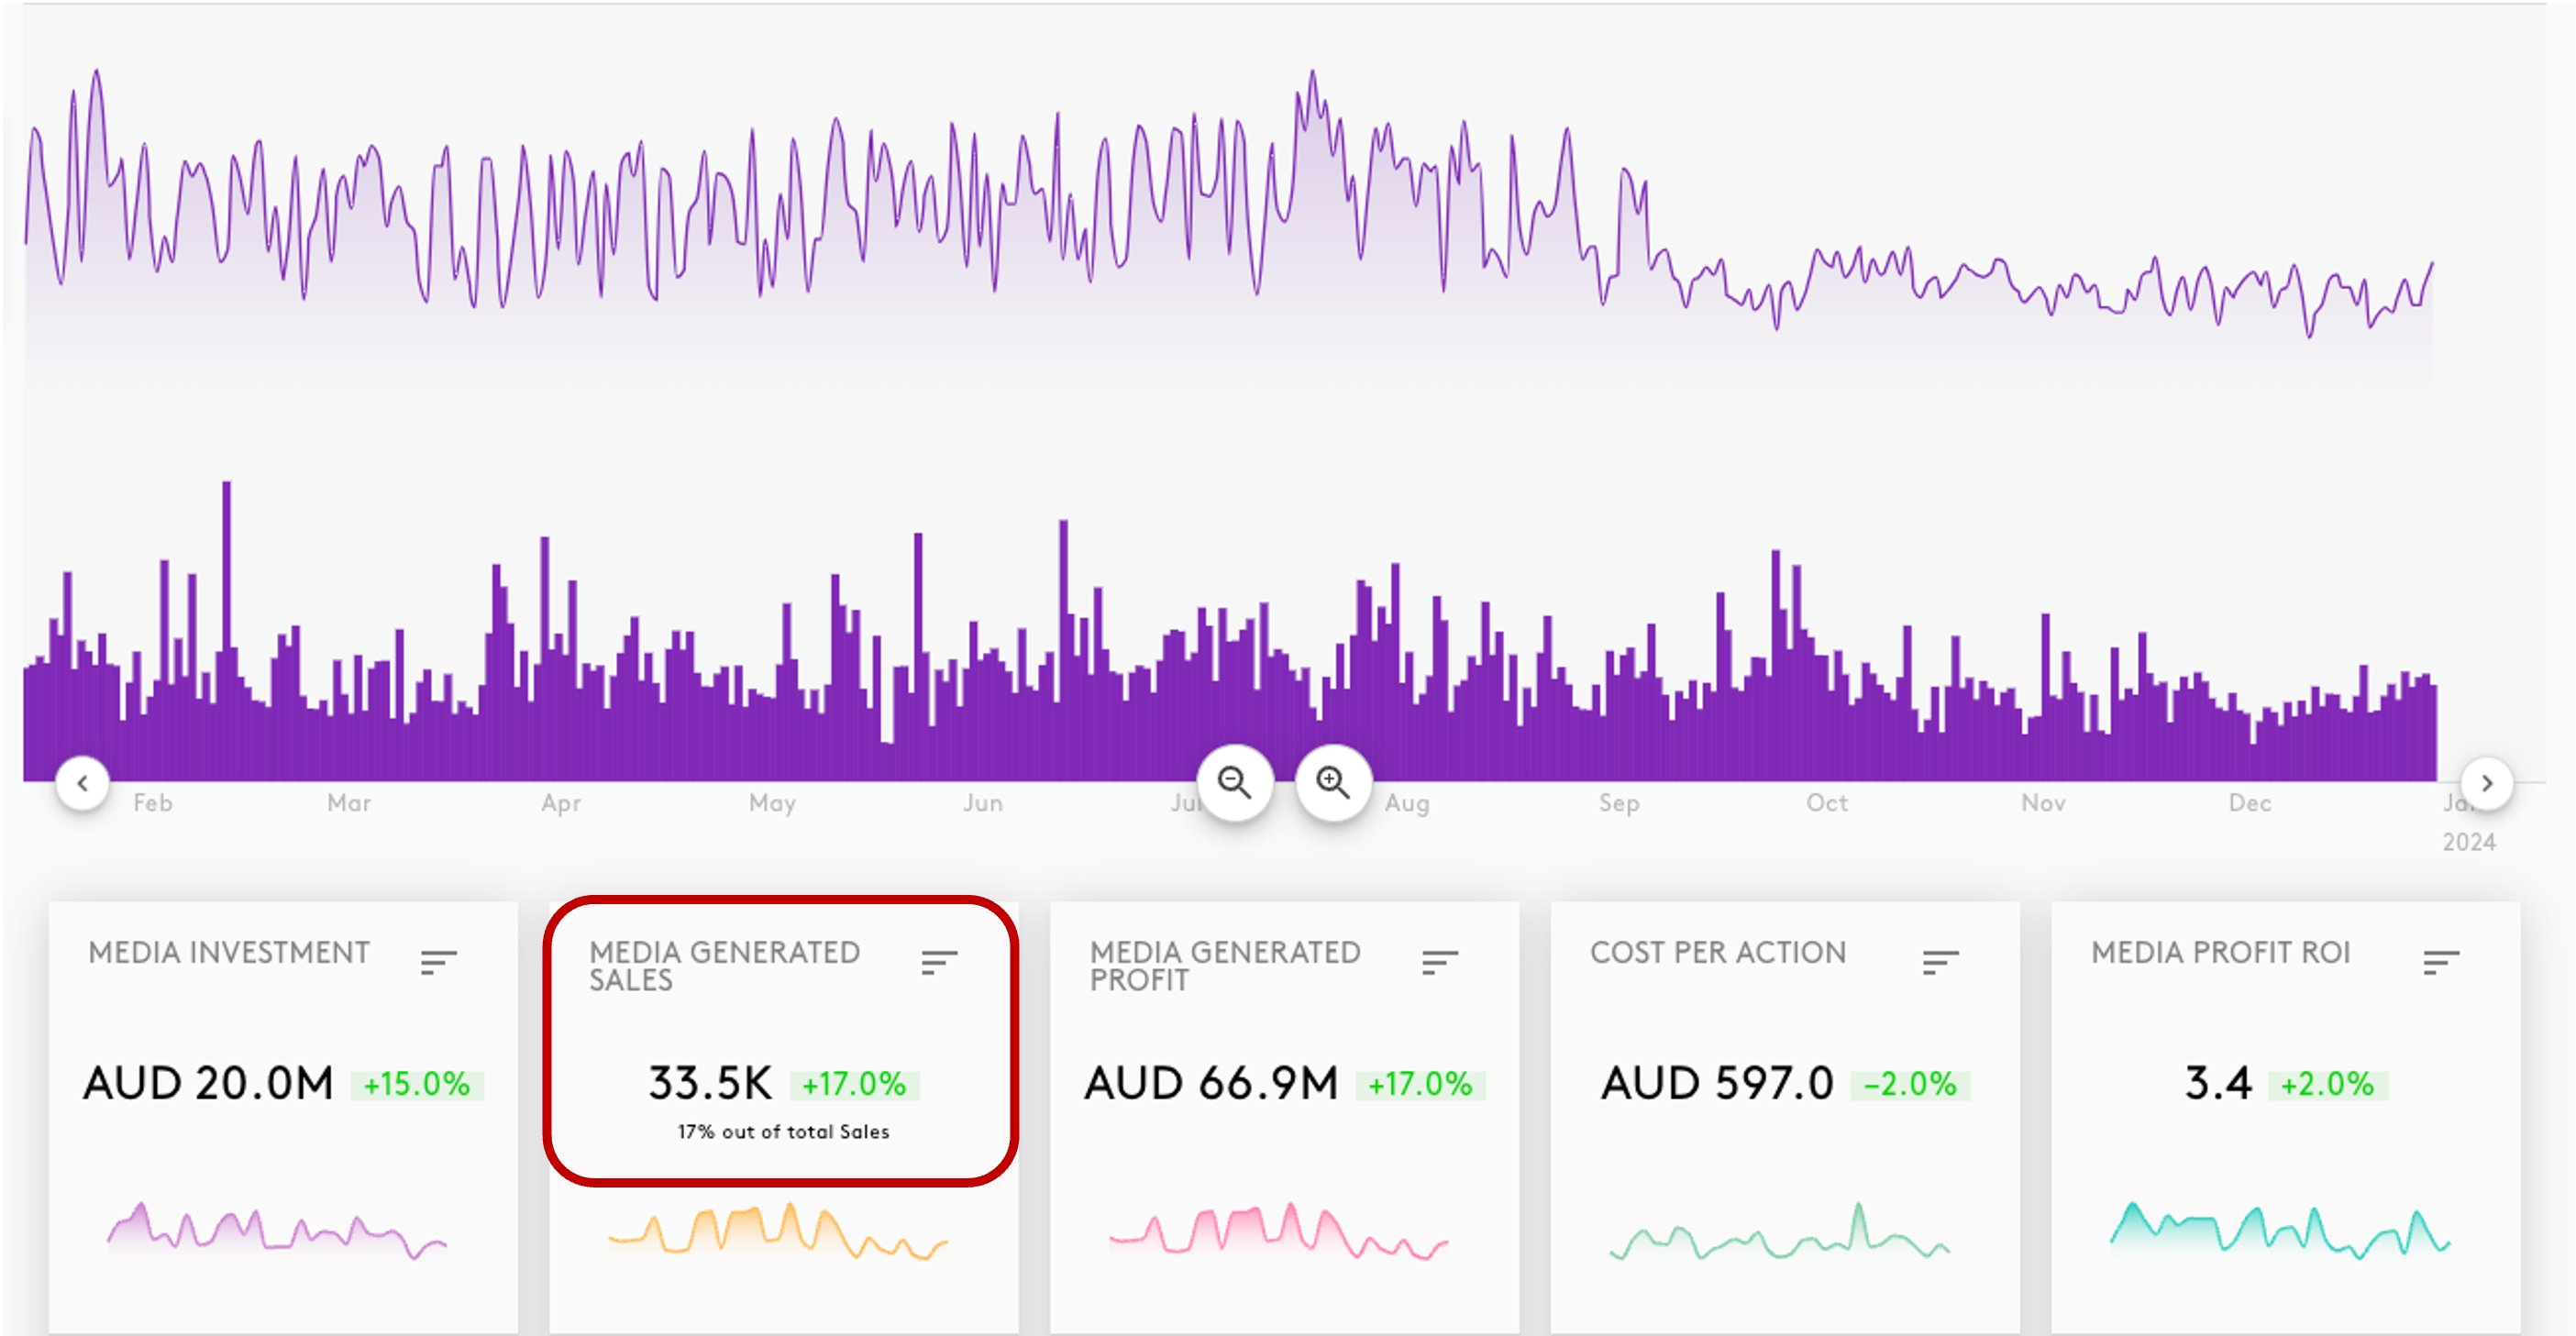Click the -2.0% cost per action badge
The width and height of the screenshot is (2576, 1336).
[x=1910, y=1084]
